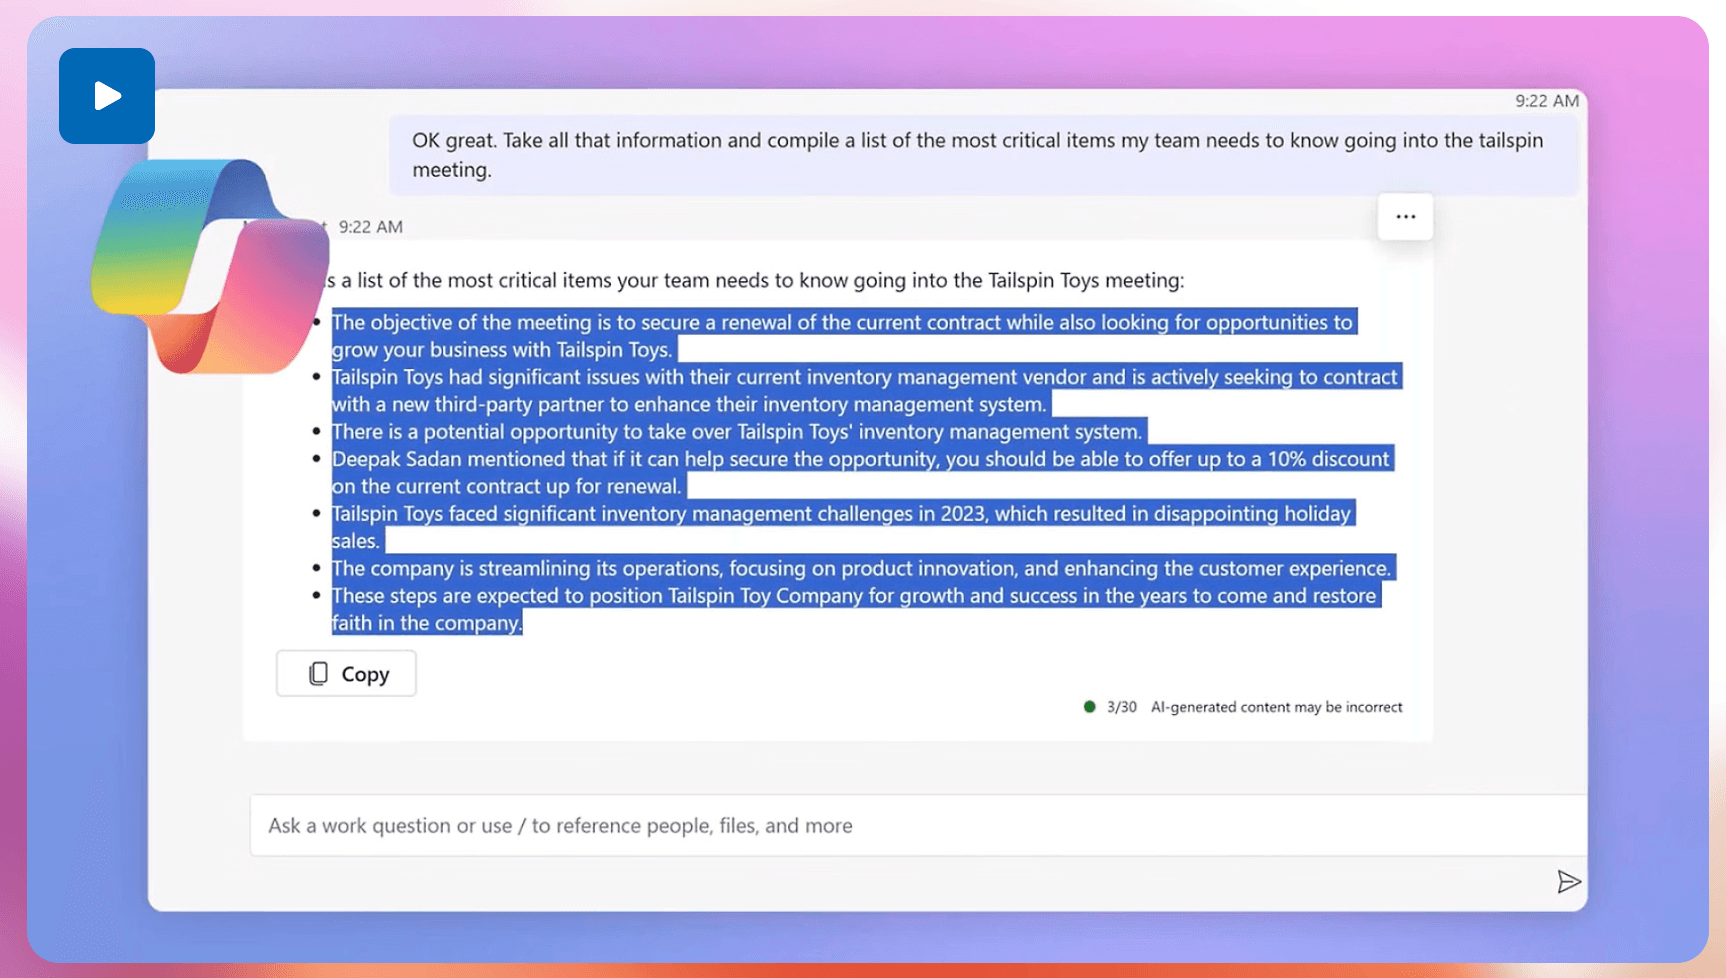Click the bullet about meeting objective and contract renewal
The width and height of the screenshot is (1726, 978).
click(x=842, y=336)
